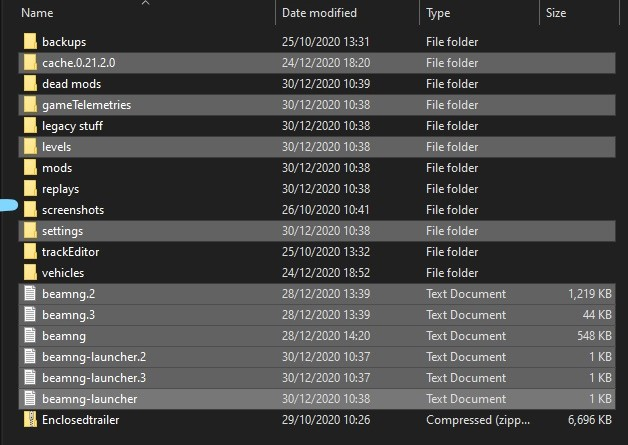
Task: Click the beamng.2 text document icon
Action: 30,294
